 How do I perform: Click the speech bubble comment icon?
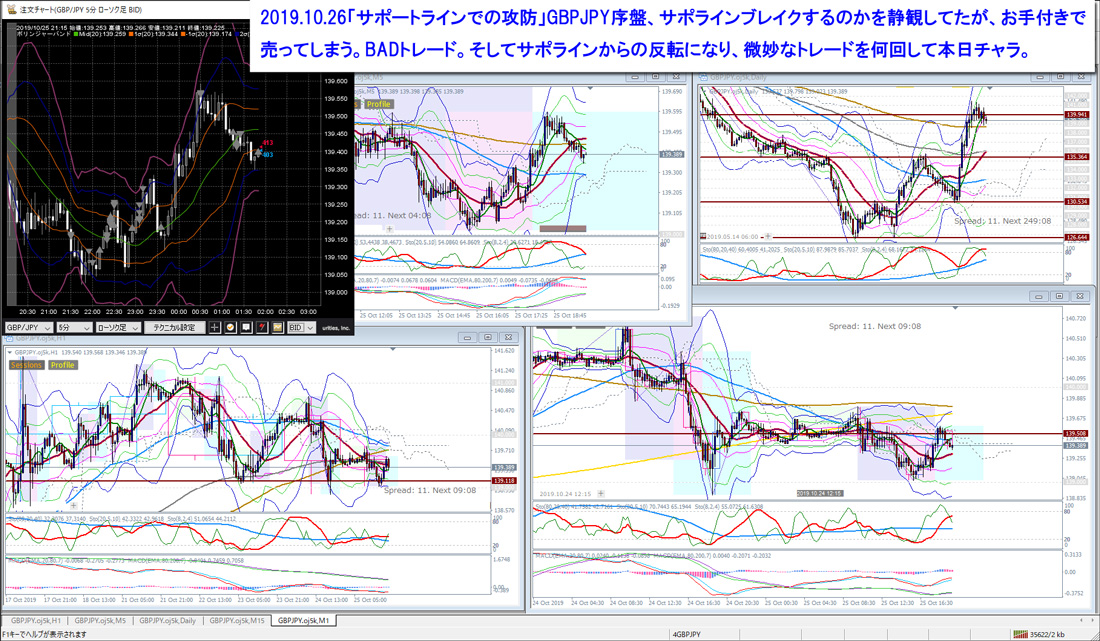tap(246, 328)
